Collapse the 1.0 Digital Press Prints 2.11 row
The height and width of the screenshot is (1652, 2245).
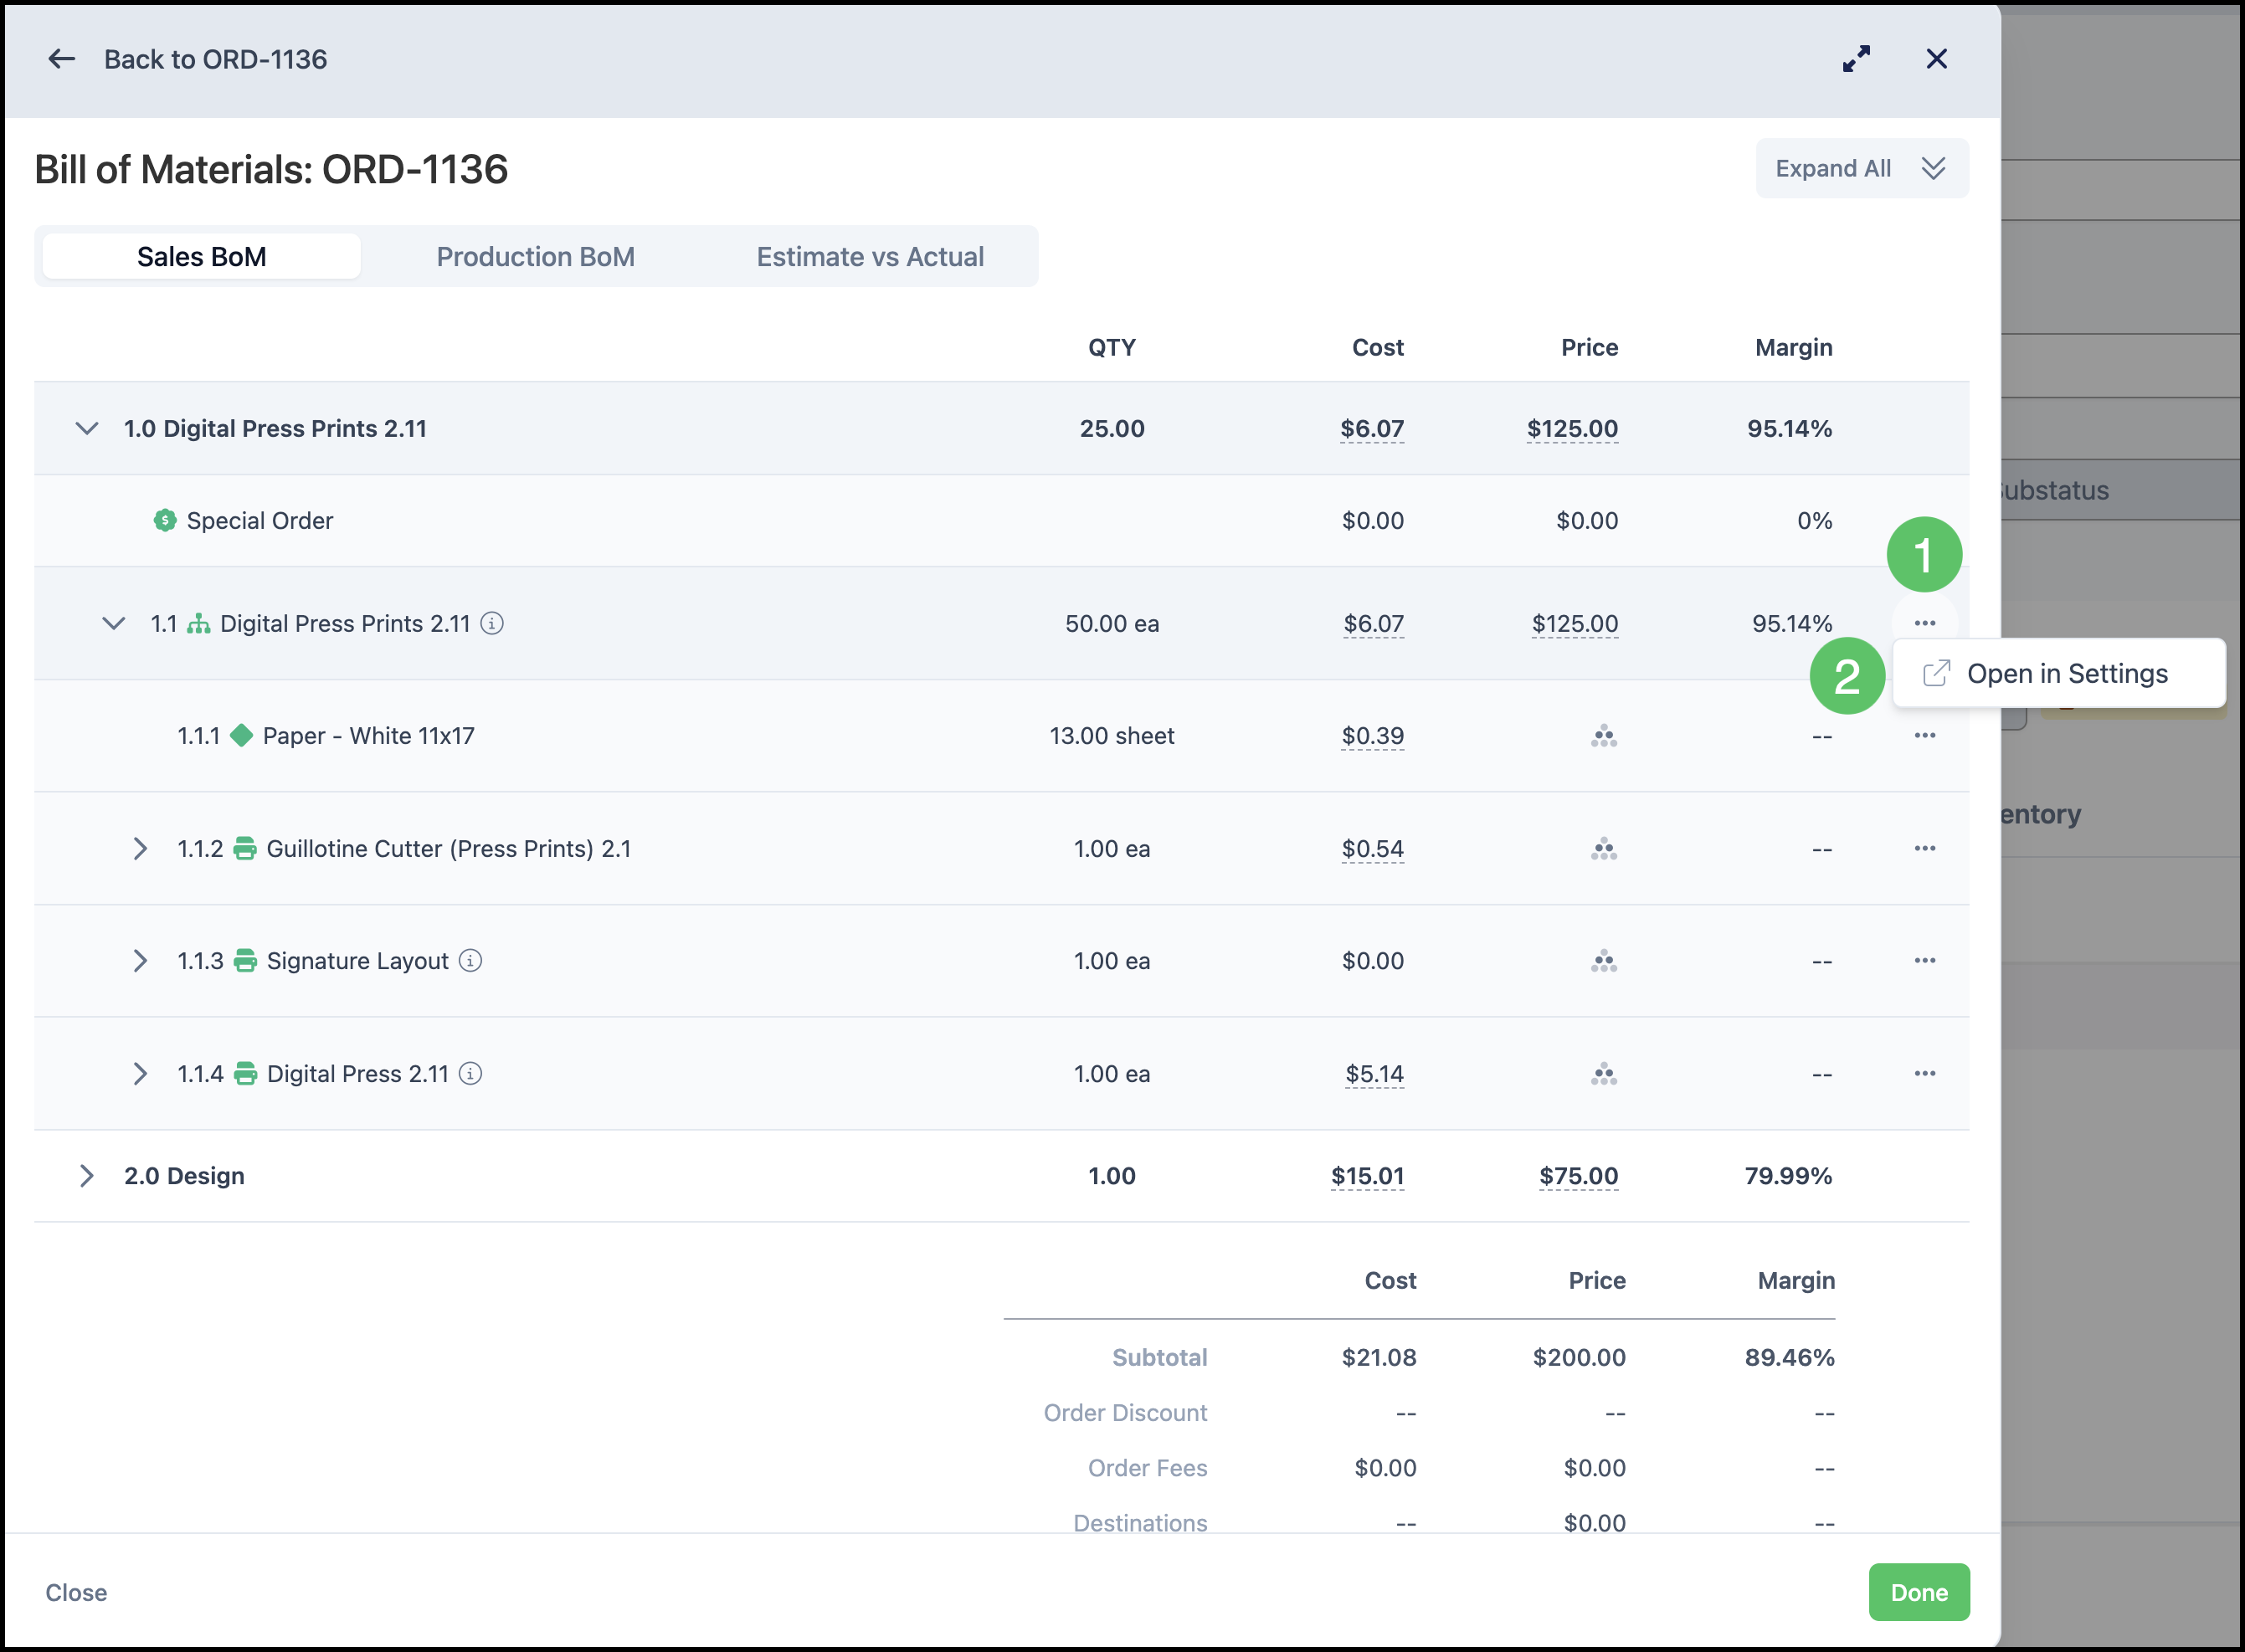pos(87,428)
